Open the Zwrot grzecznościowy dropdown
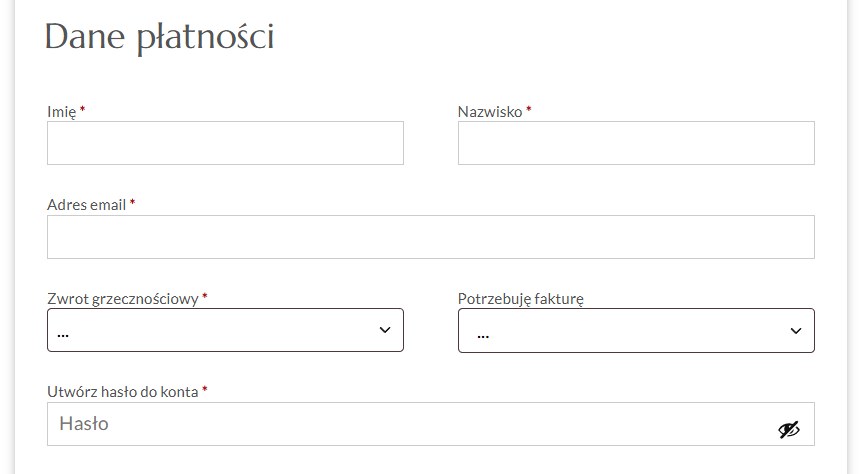 [225, 330]
